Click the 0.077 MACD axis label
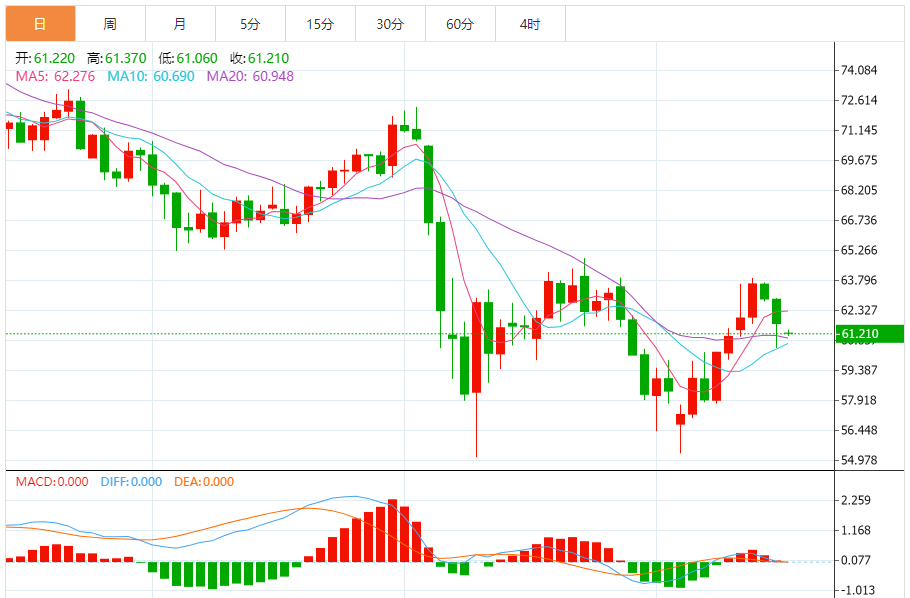910x598 pixels. [856, 560]
